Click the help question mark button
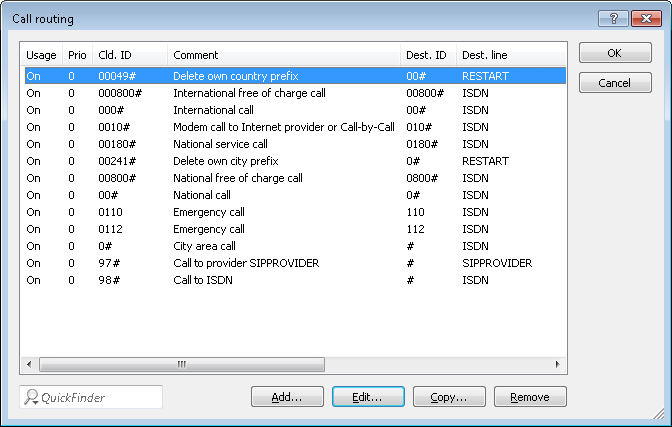Viewport: 672px width, 427px height. pos(612,18)
